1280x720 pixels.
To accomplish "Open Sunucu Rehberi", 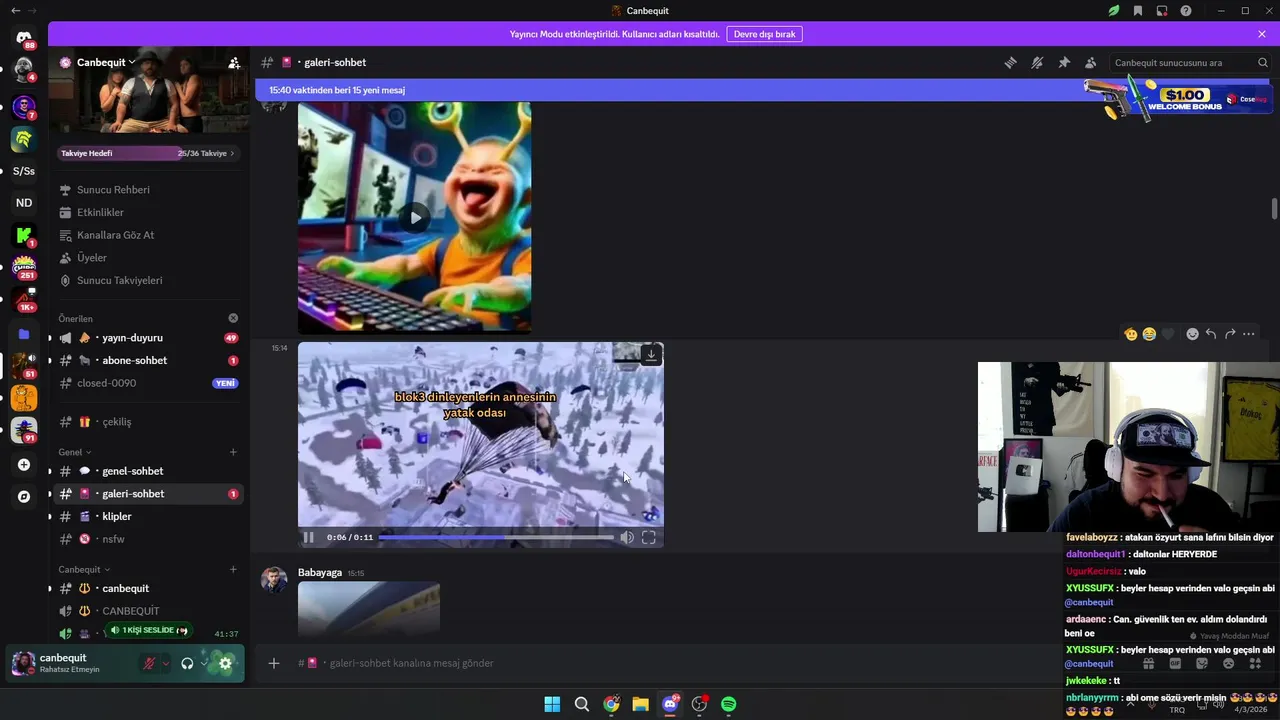I will 113,190.
